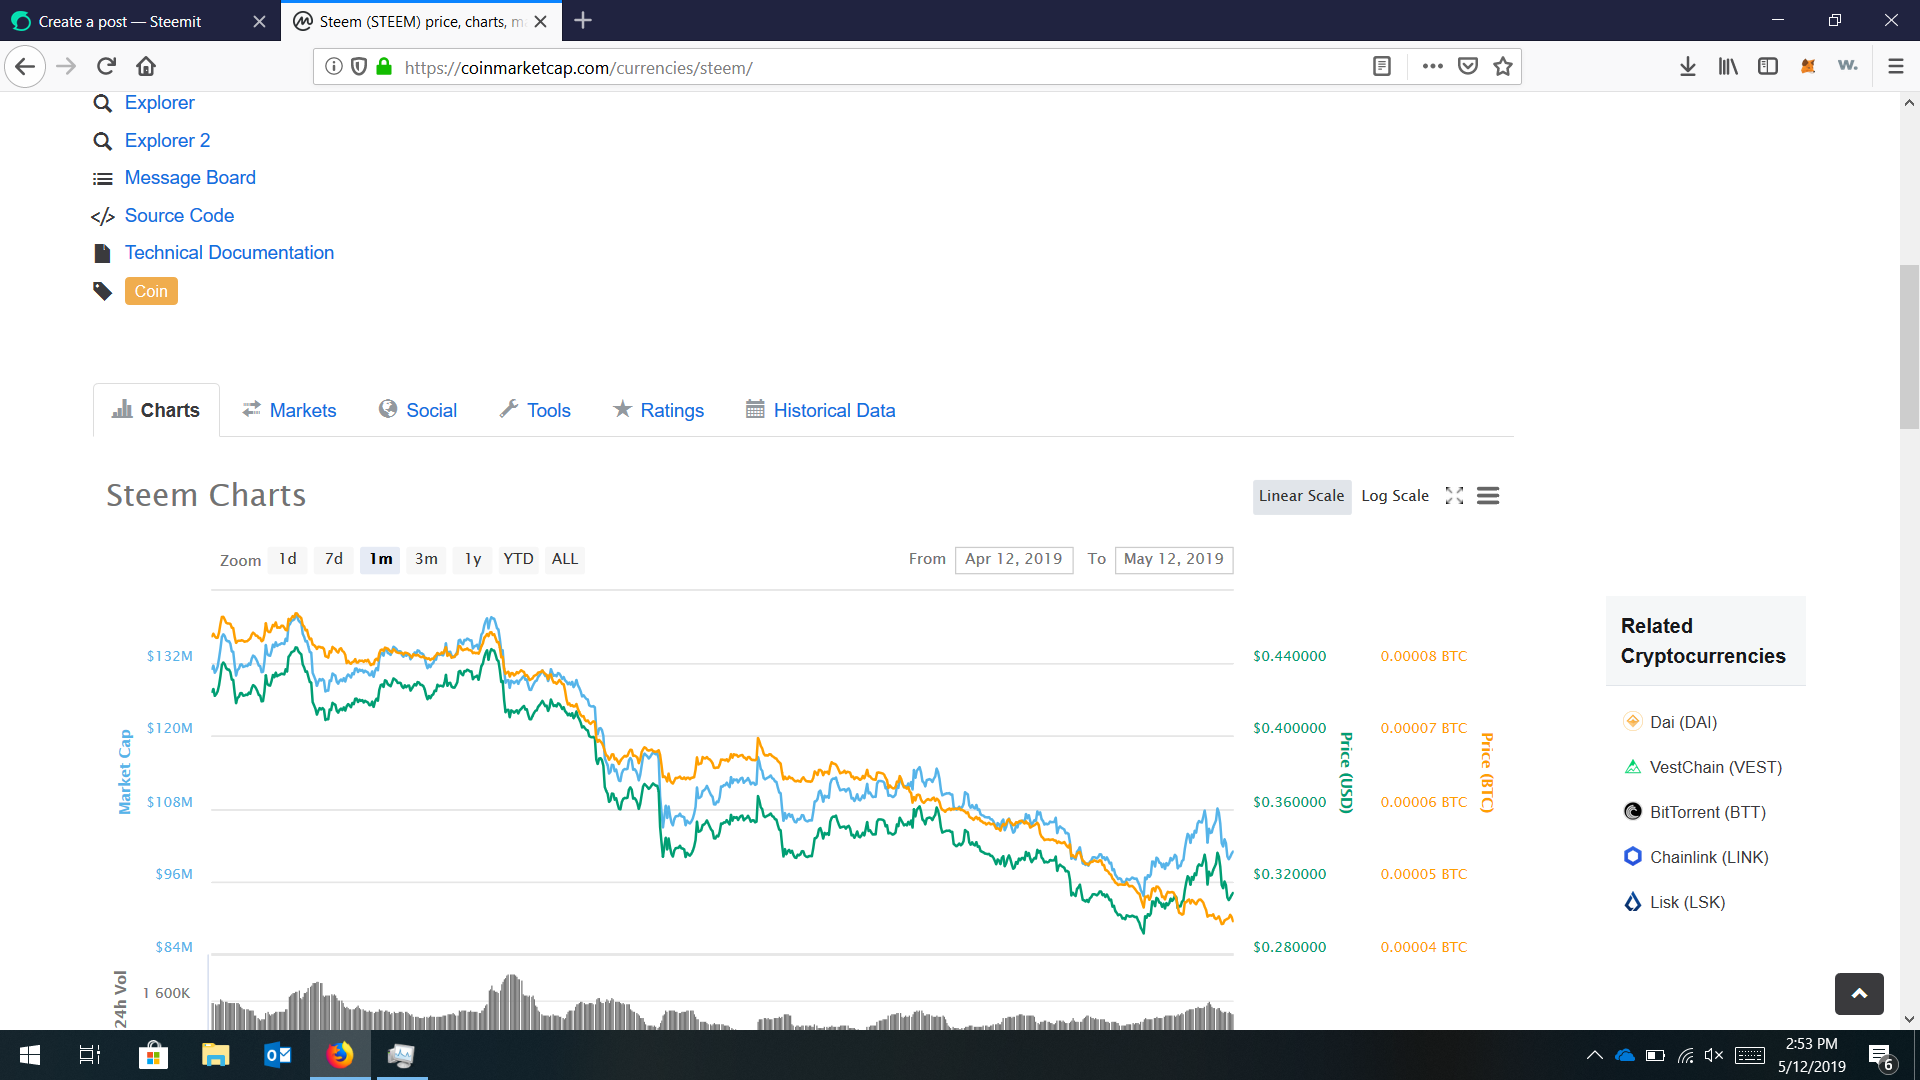
Task: Bookmark this page with star icon
Action: 1503,67
